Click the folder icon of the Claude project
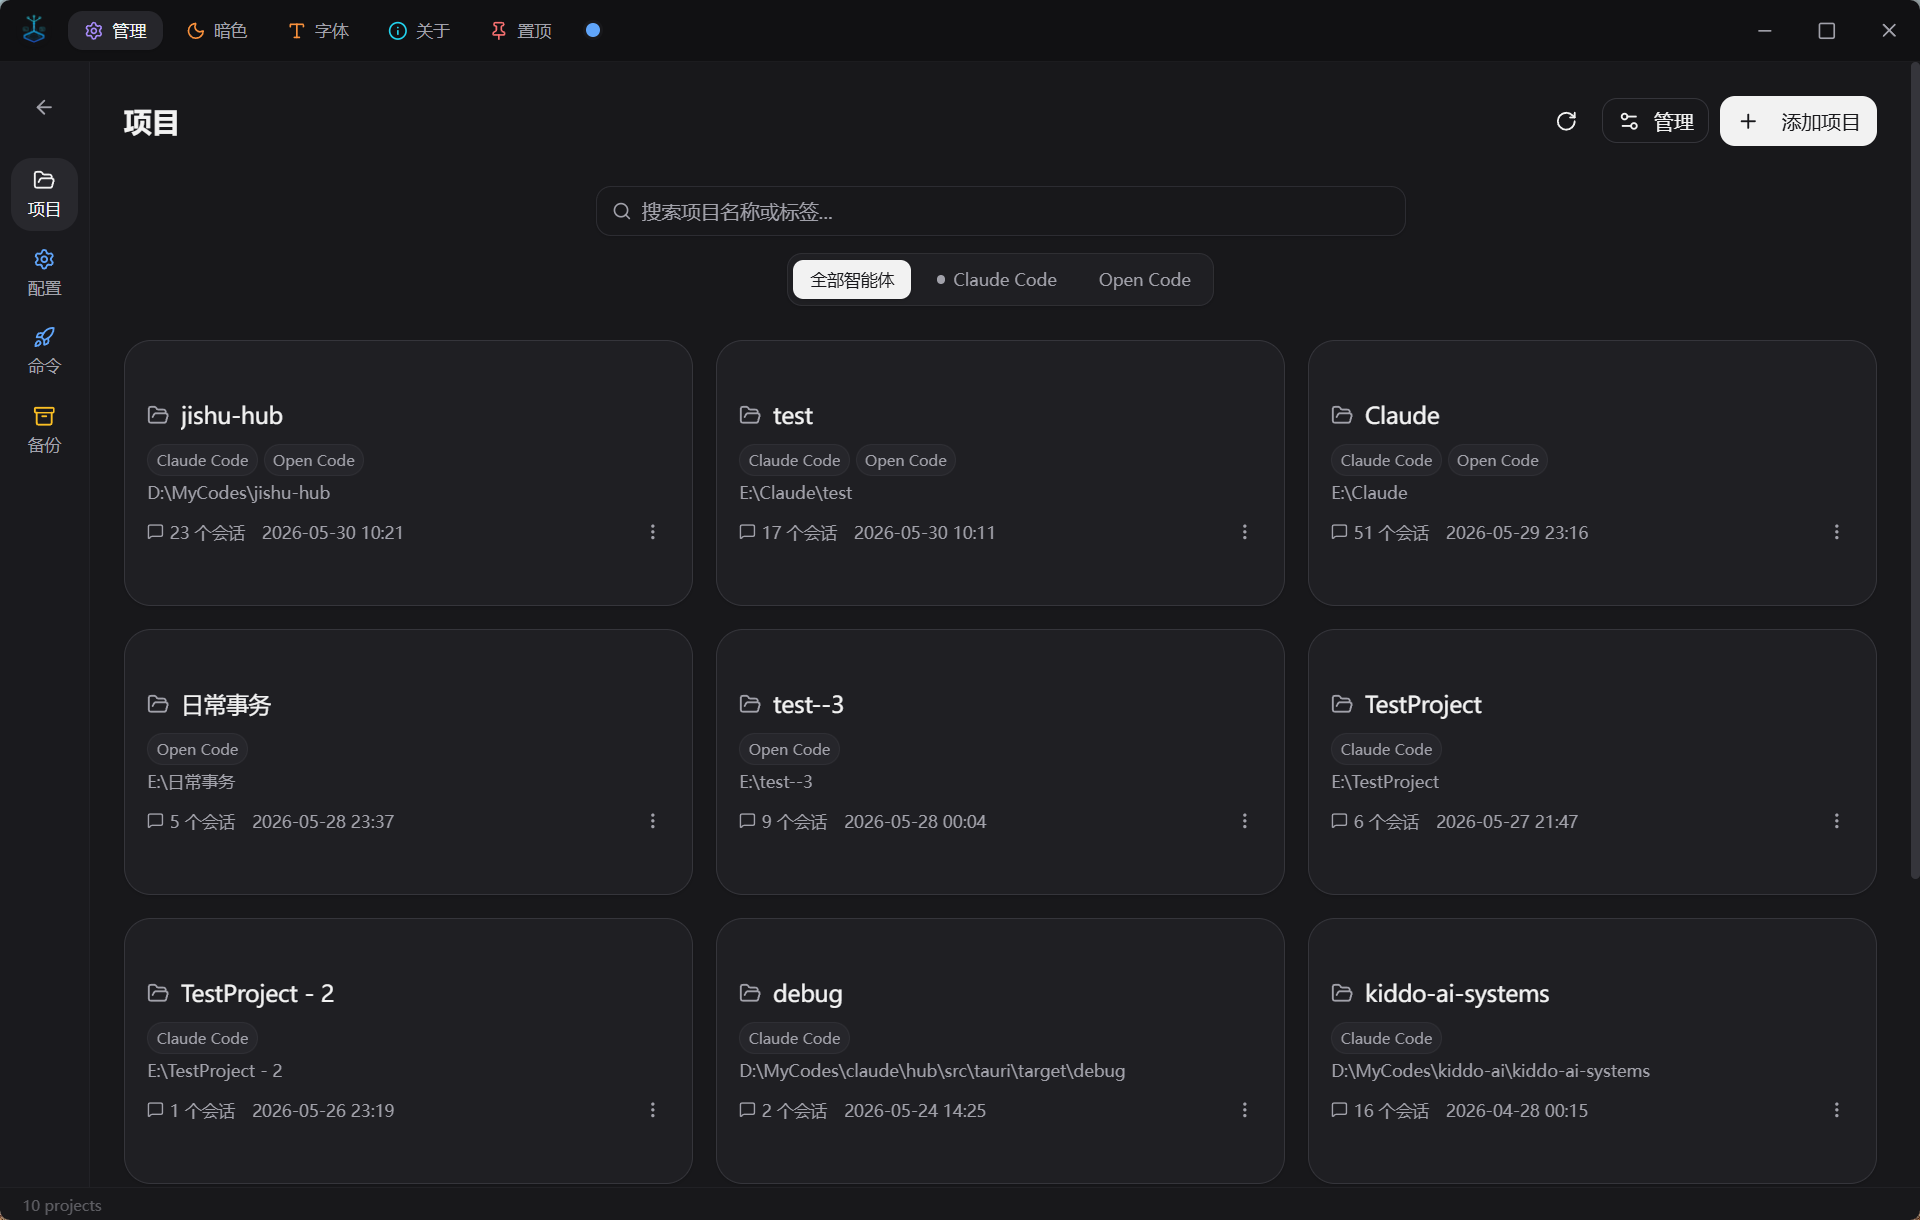Viewport: 1920px width, 1220px height. point(1342,415)
